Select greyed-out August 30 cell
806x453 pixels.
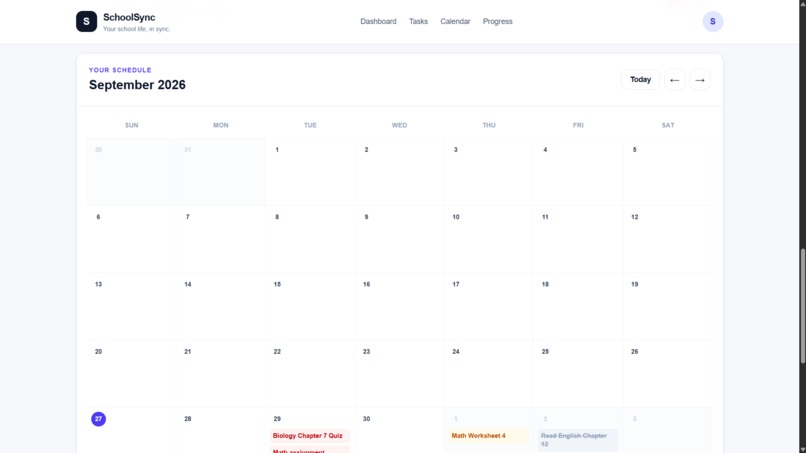(132, 172)
